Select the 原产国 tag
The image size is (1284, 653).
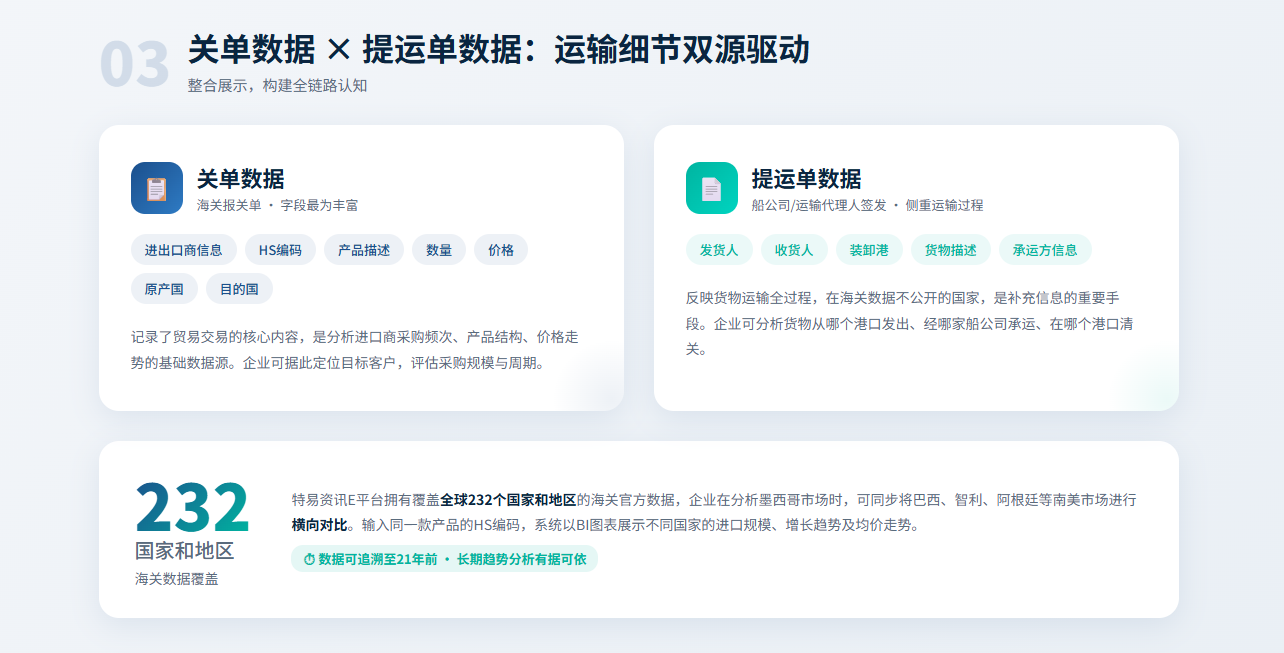pyautogui.click(x=164, y=289)
